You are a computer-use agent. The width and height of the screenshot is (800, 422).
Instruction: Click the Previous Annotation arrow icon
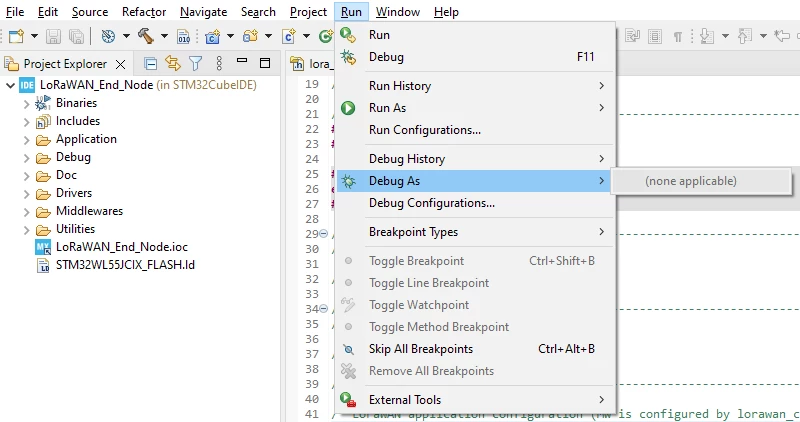(x=745, y=36)
